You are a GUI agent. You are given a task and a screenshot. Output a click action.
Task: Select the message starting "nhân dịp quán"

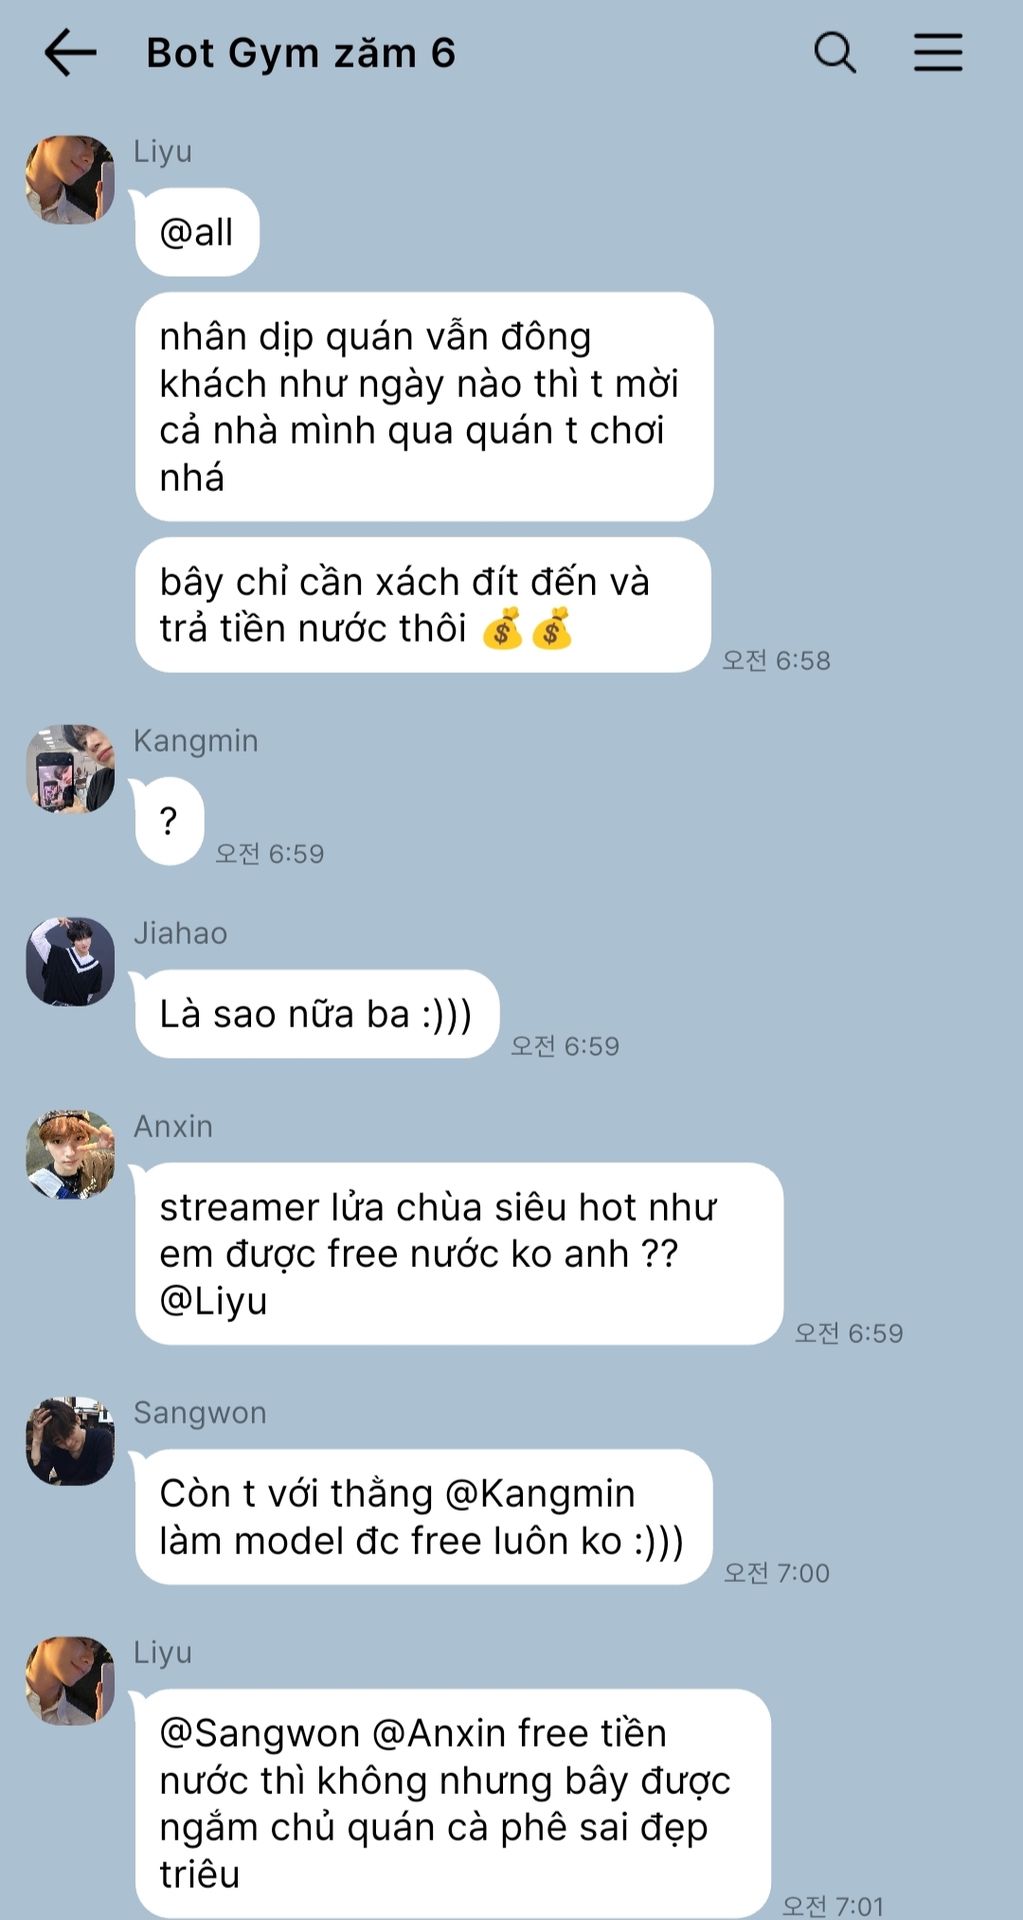coord(424,407)
